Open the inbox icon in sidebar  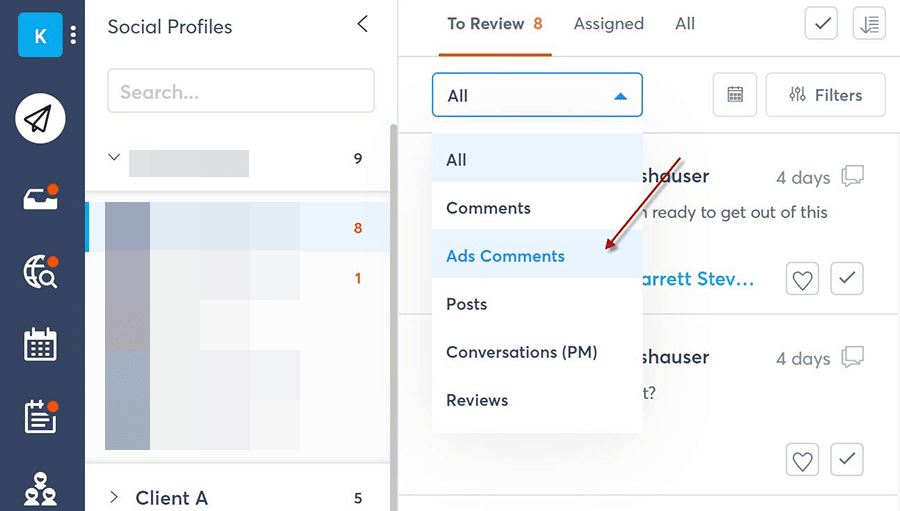pos(40,198)
